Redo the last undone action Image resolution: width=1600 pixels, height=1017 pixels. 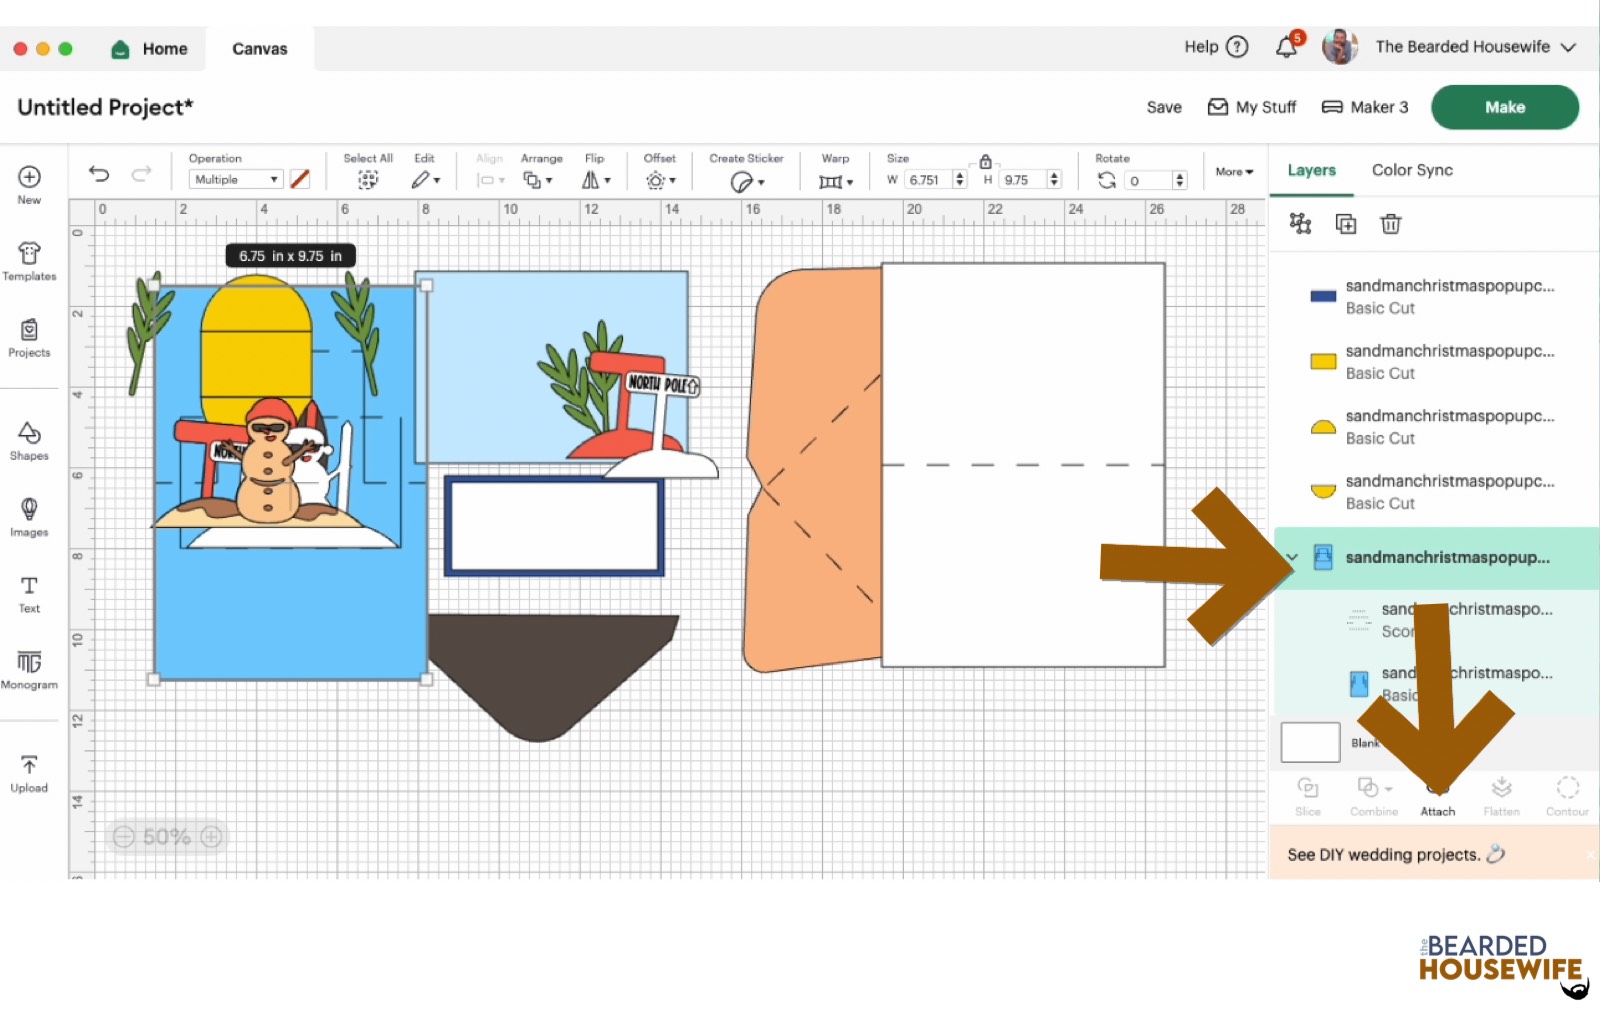tap(142, 174)
